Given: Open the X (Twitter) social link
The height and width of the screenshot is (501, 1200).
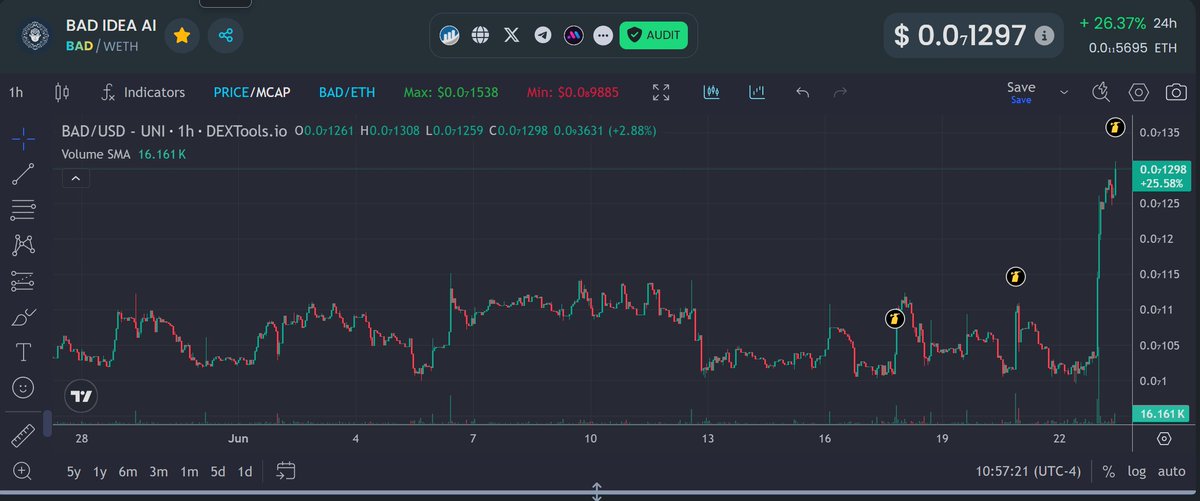Looking at the screenshot, I should pyautogui.click(x=512, y=35).
